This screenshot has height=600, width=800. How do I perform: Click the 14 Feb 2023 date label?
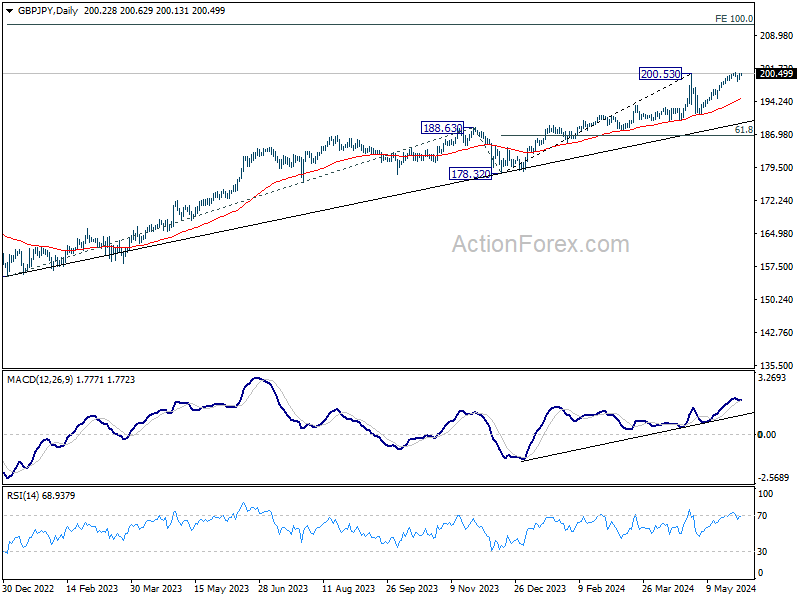point(92,589)
